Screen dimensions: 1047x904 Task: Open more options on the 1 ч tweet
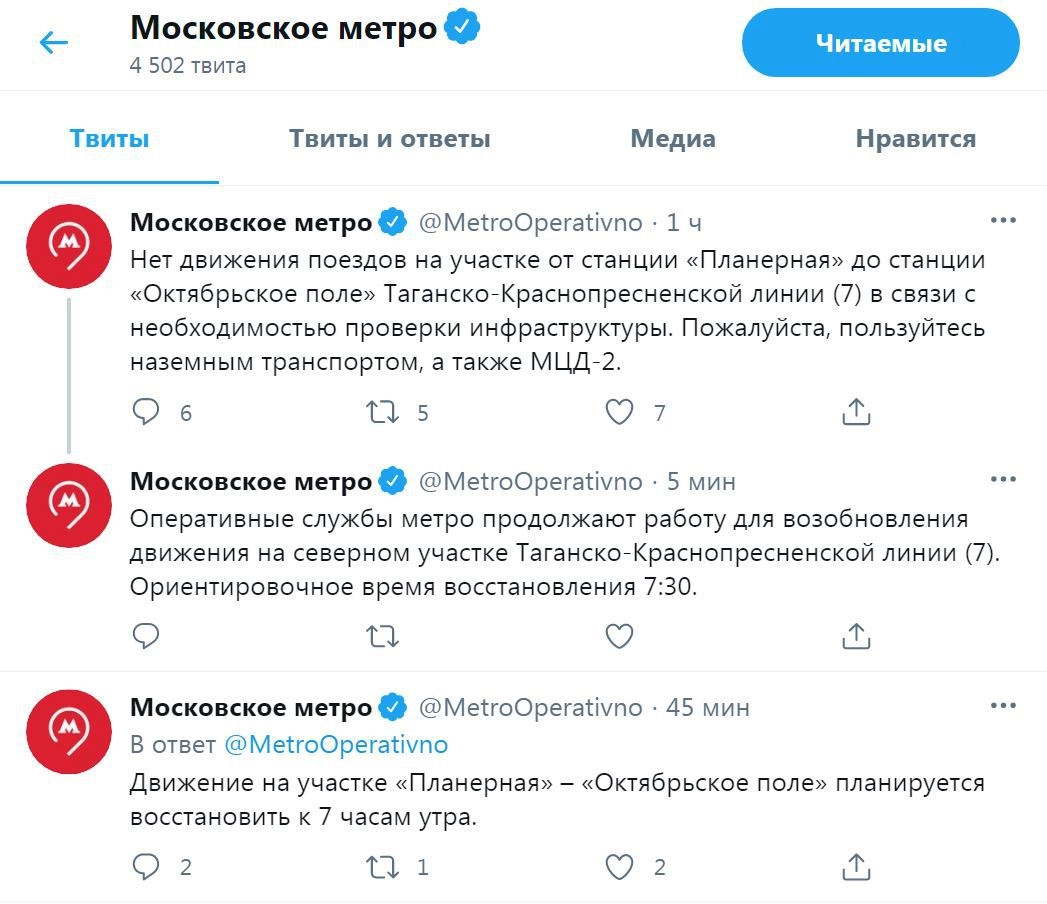pyautogui.click(x=1002, y=221)
